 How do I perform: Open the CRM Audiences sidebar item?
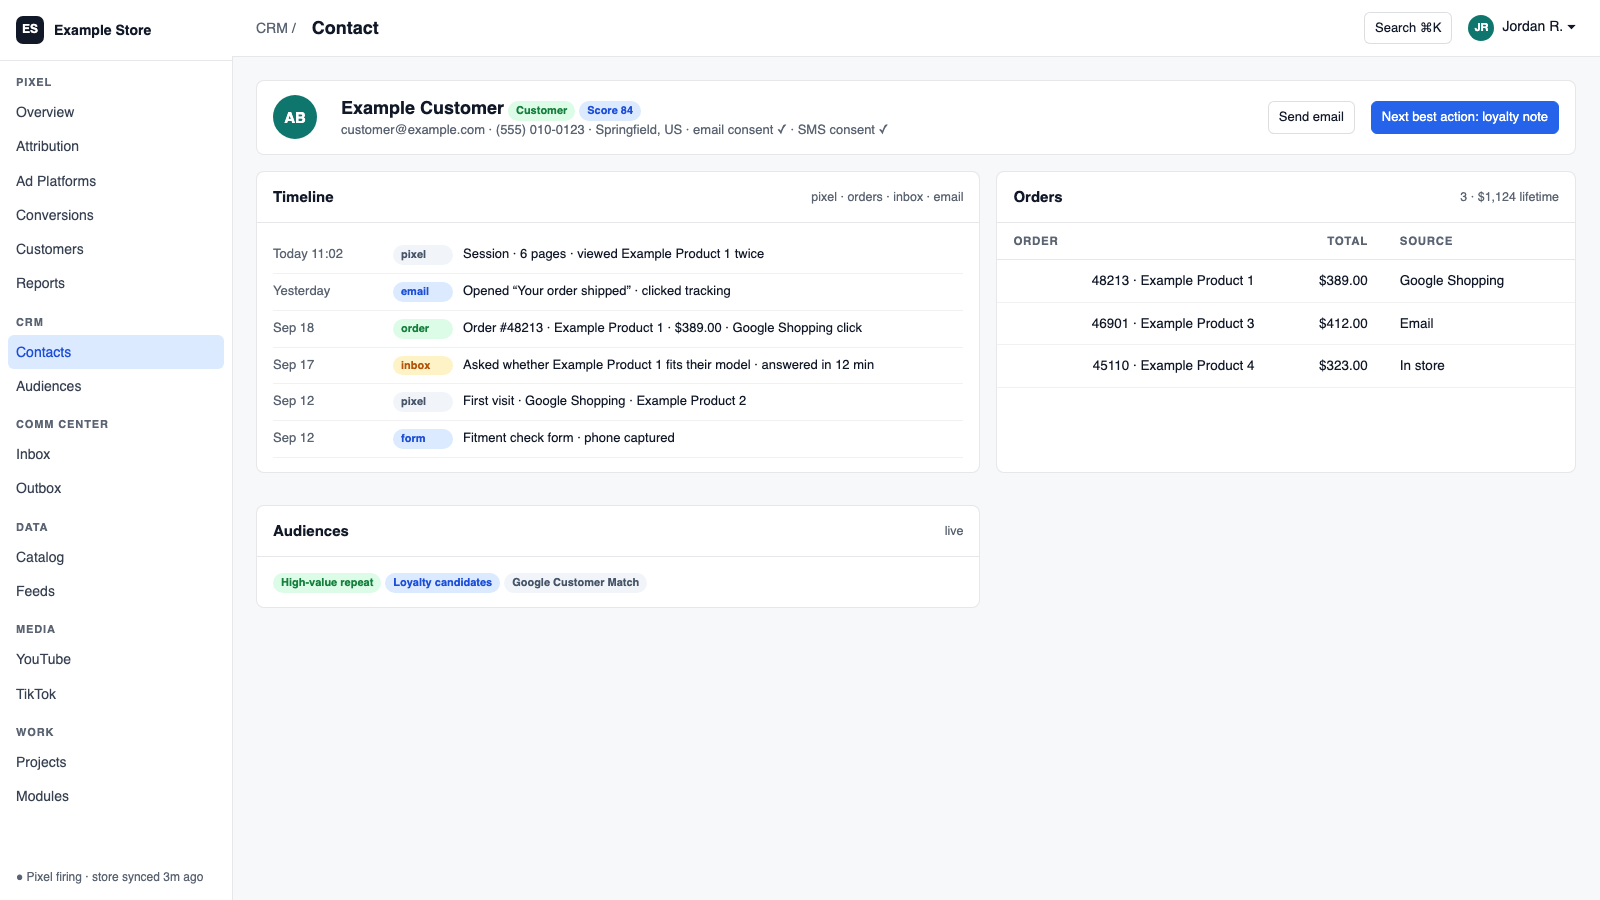pyautogui.click(x=116, y=386)
